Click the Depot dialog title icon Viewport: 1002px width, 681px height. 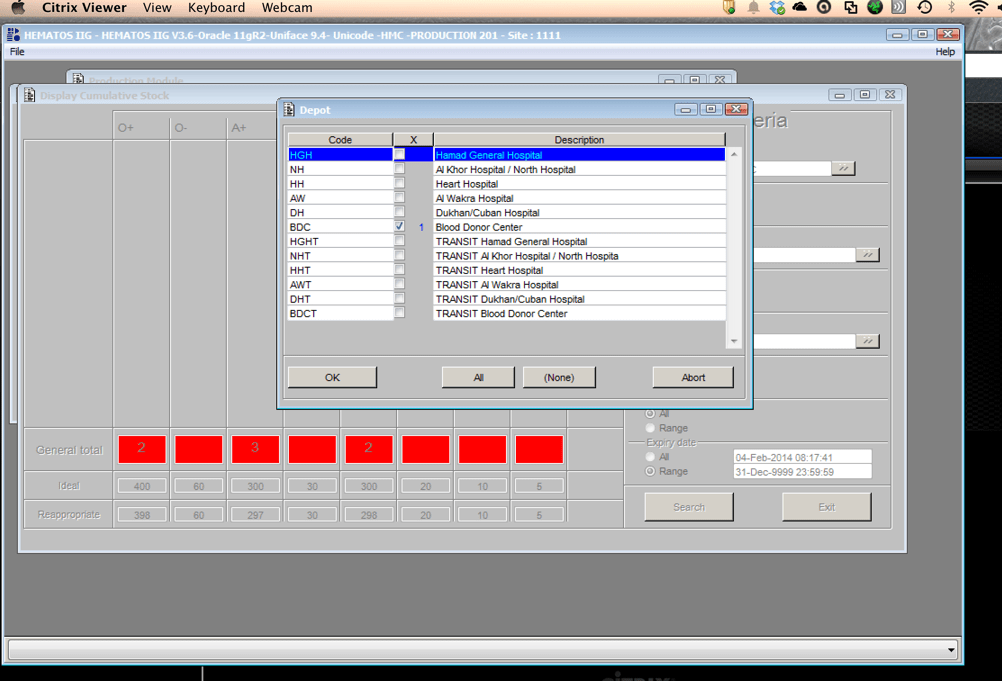click(x=289, y=110)
